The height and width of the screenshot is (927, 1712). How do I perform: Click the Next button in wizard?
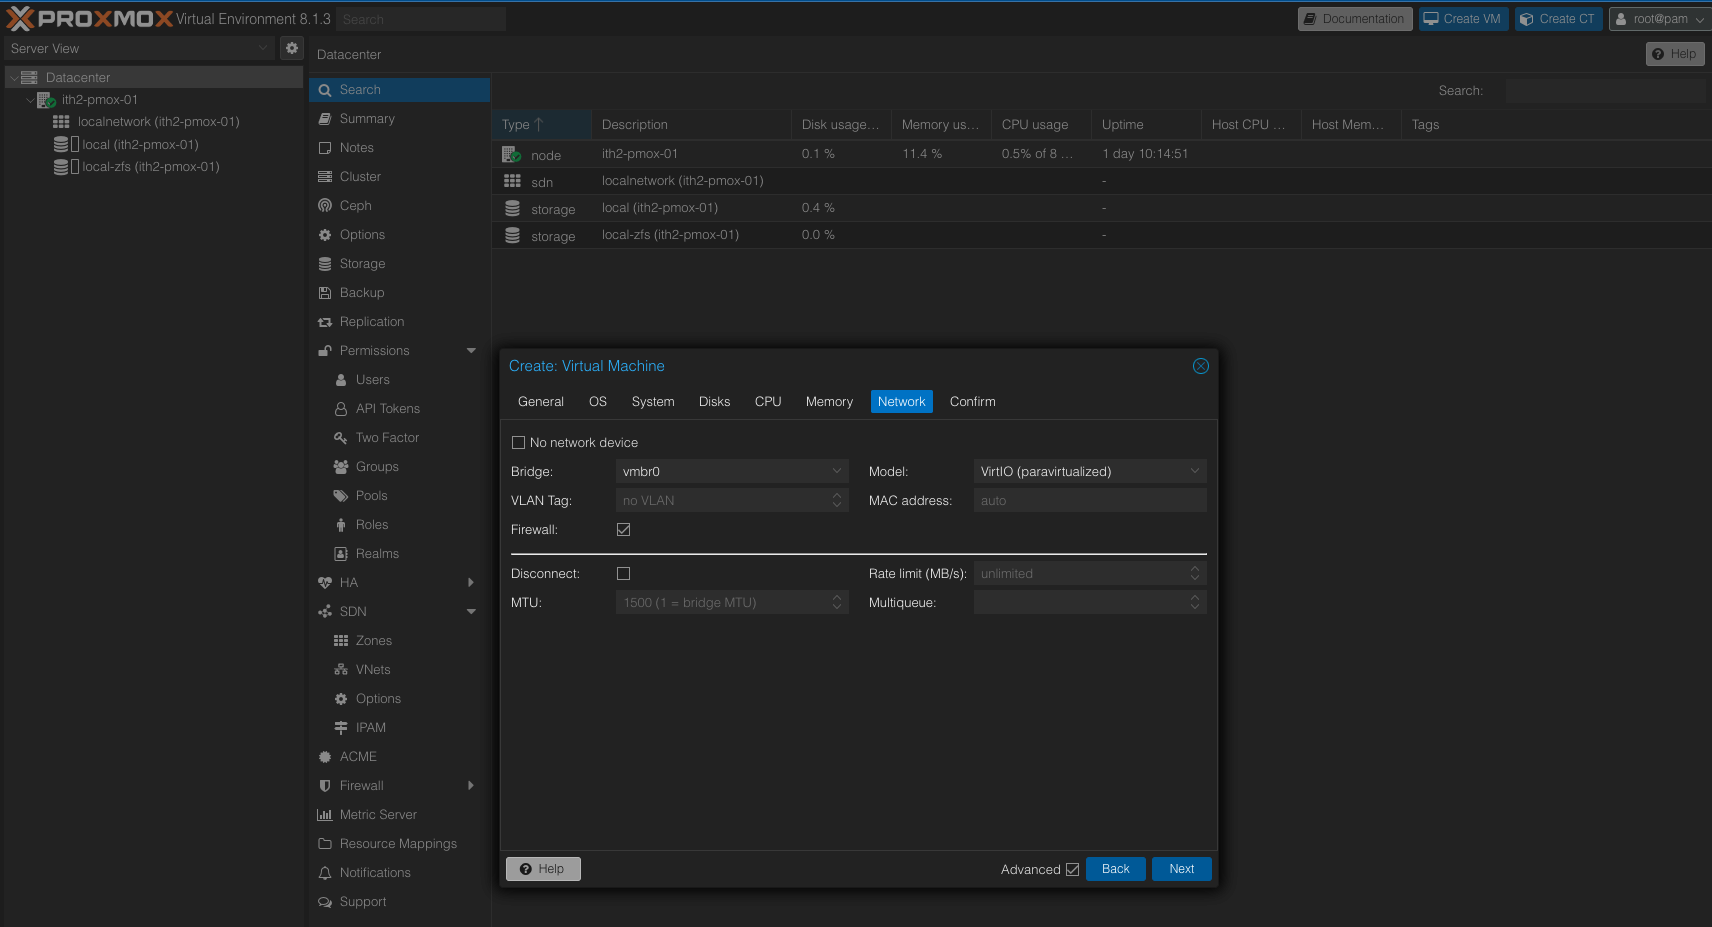point(1181,869)
